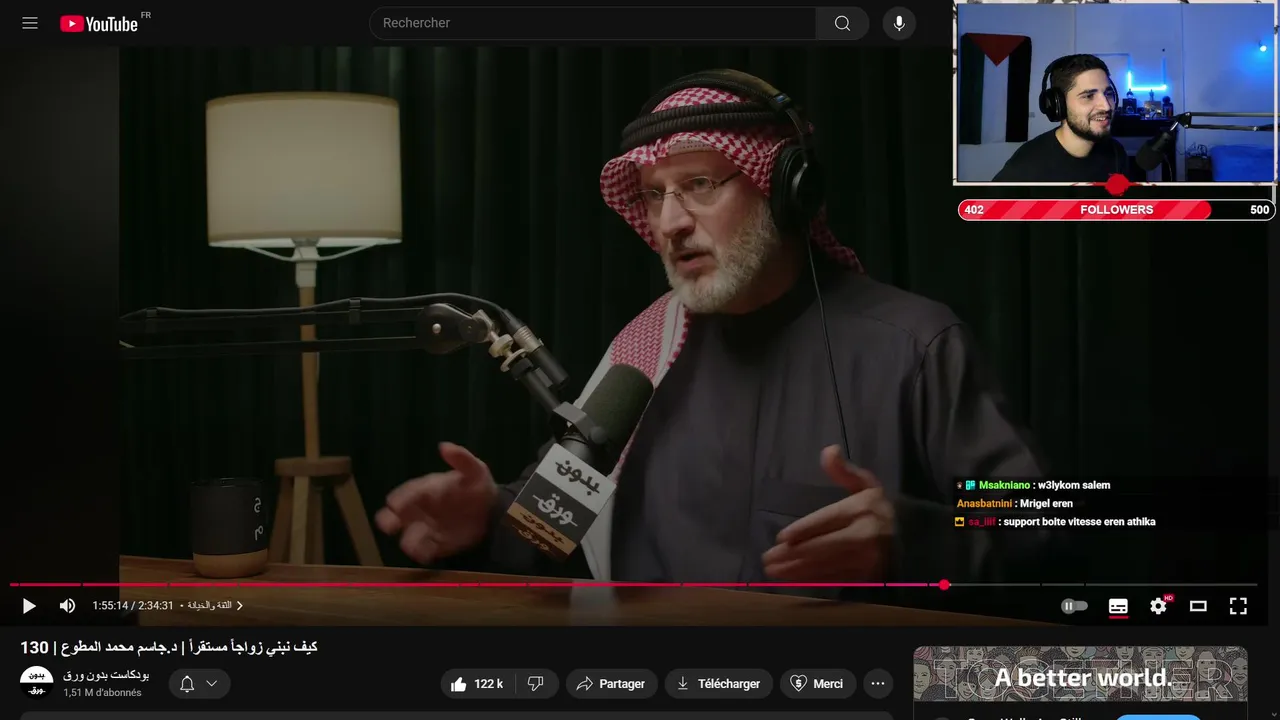Click the Followers goal progress bar overlay

[1116, 210]
